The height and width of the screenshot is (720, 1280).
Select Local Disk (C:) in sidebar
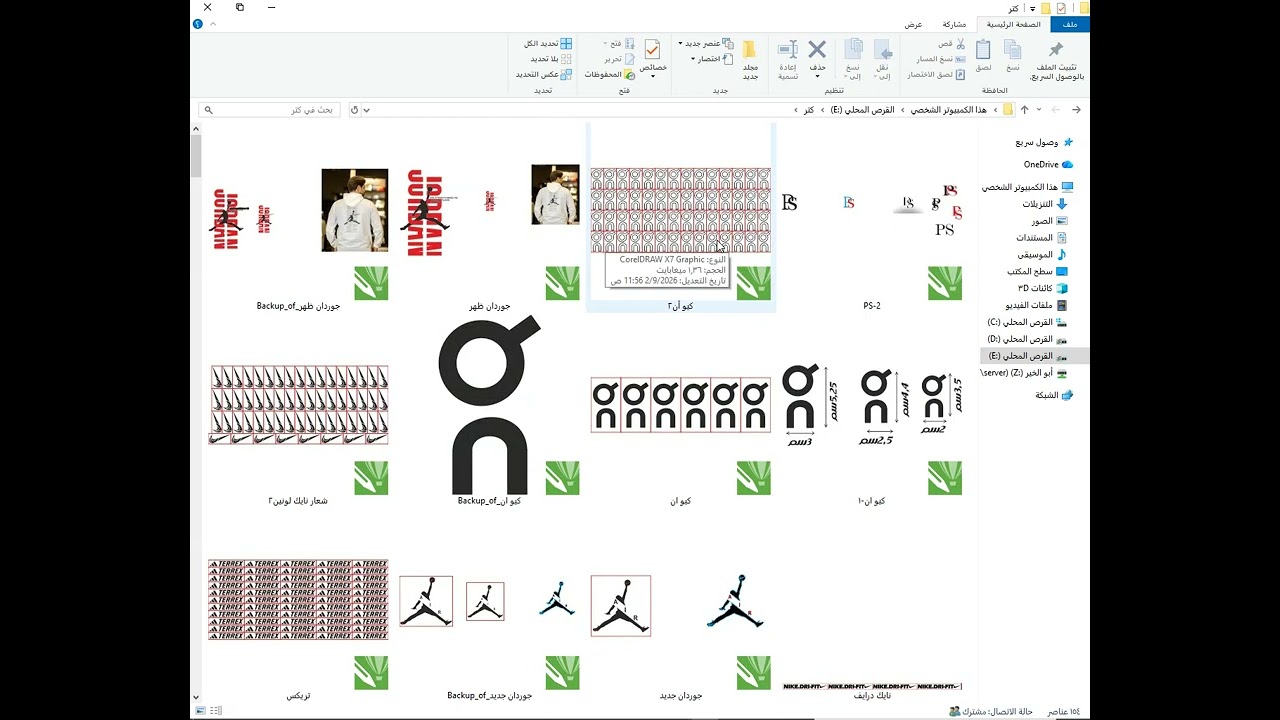(1027, 322)
